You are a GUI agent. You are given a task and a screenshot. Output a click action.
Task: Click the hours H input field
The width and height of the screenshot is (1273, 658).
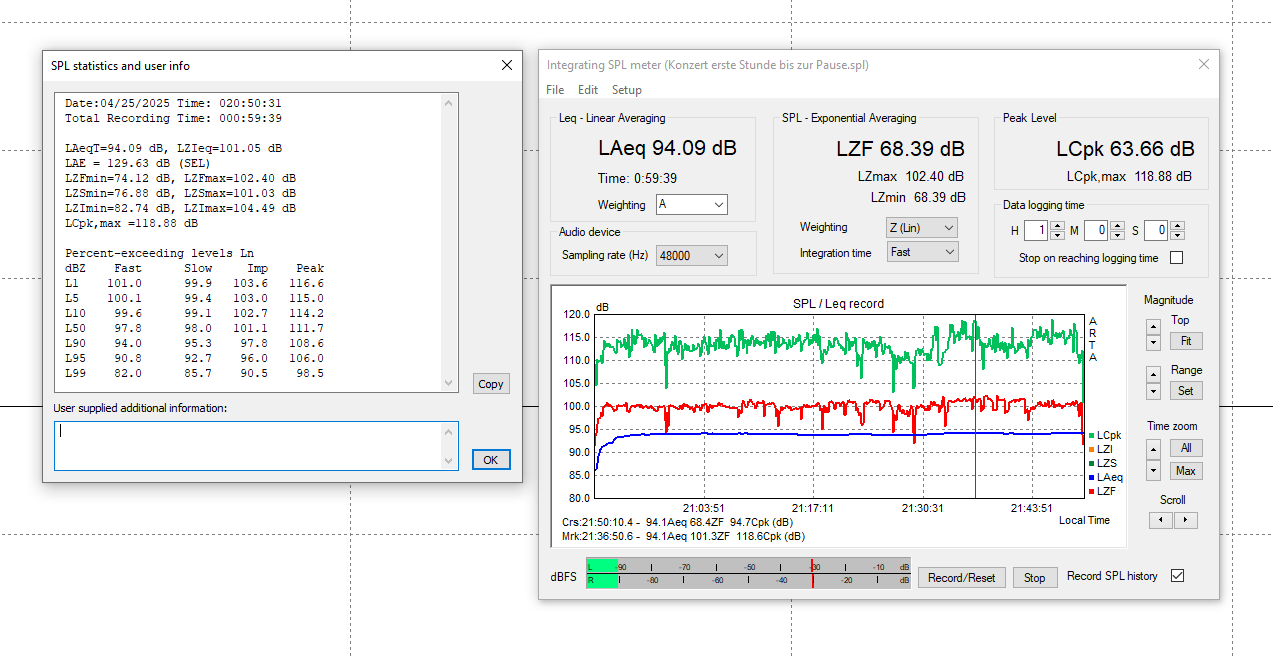(x=1037, y=231)
